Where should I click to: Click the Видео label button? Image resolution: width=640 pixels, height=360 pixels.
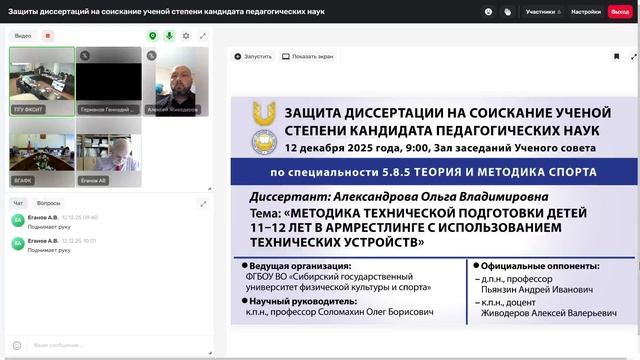tap(23, 36)
